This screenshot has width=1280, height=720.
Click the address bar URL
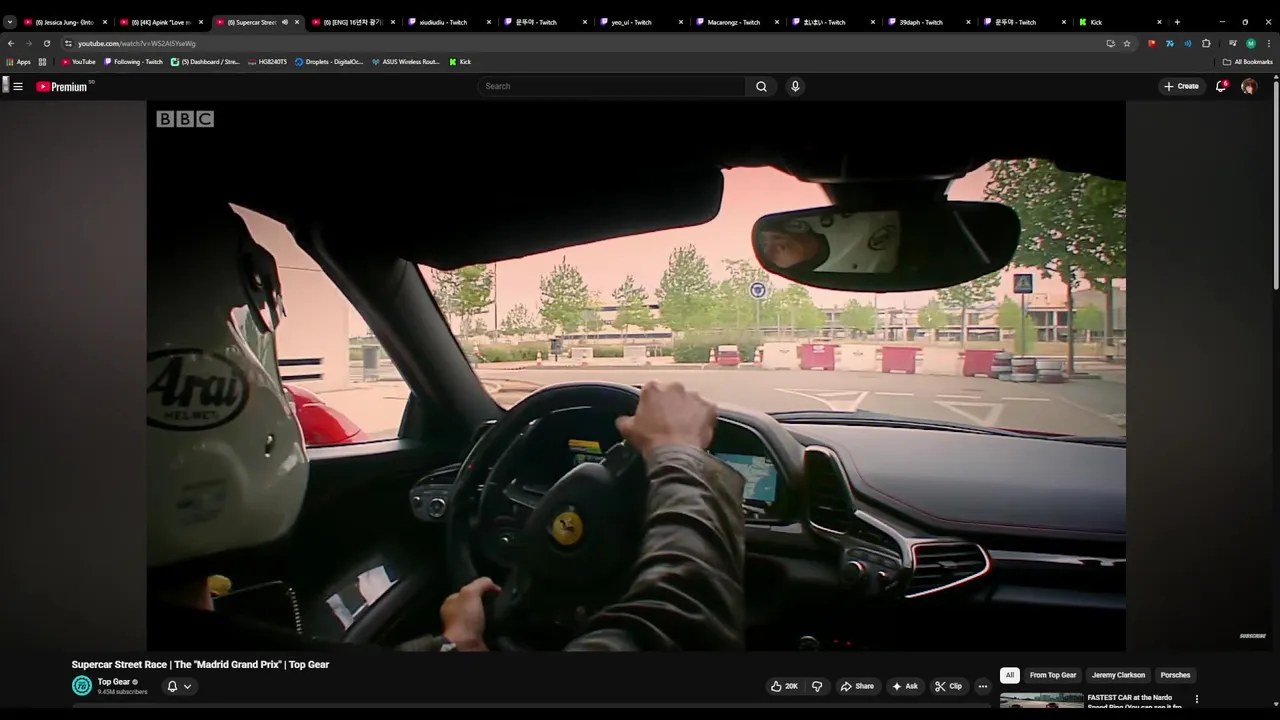(137, 43)
